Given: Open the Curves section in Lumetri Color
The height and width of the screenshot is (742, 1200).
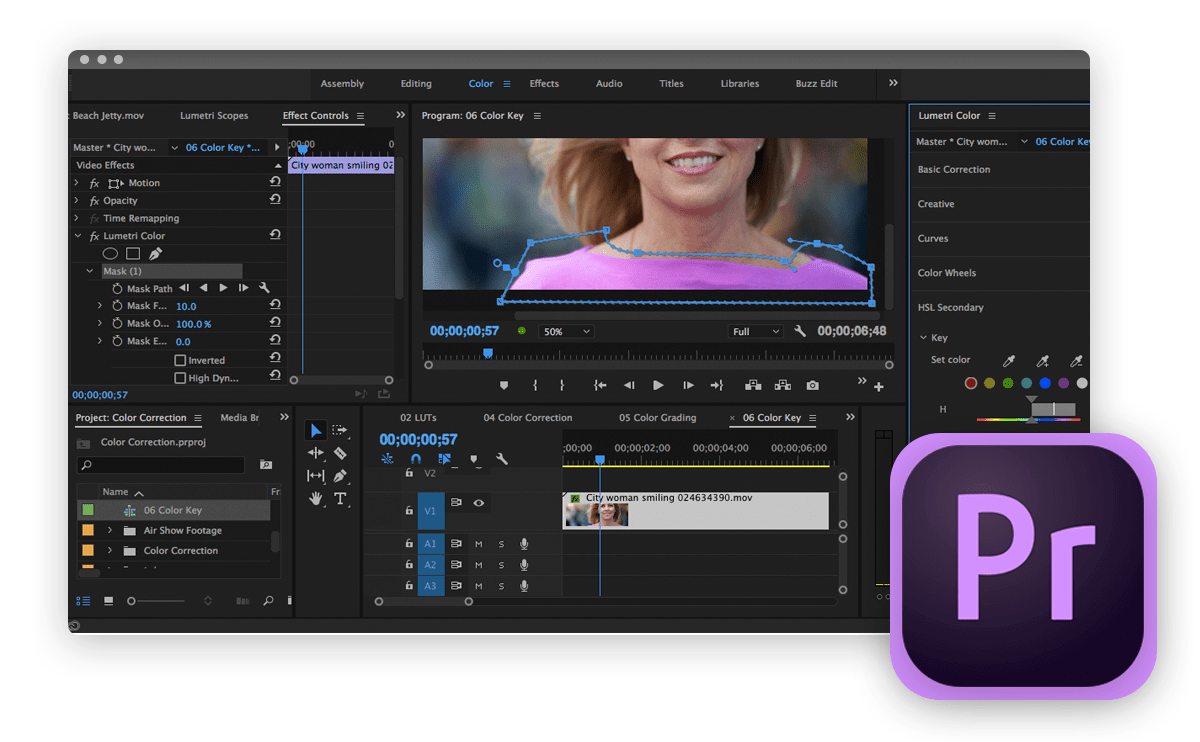Looking at the screenshot, I should pos(933,238).
